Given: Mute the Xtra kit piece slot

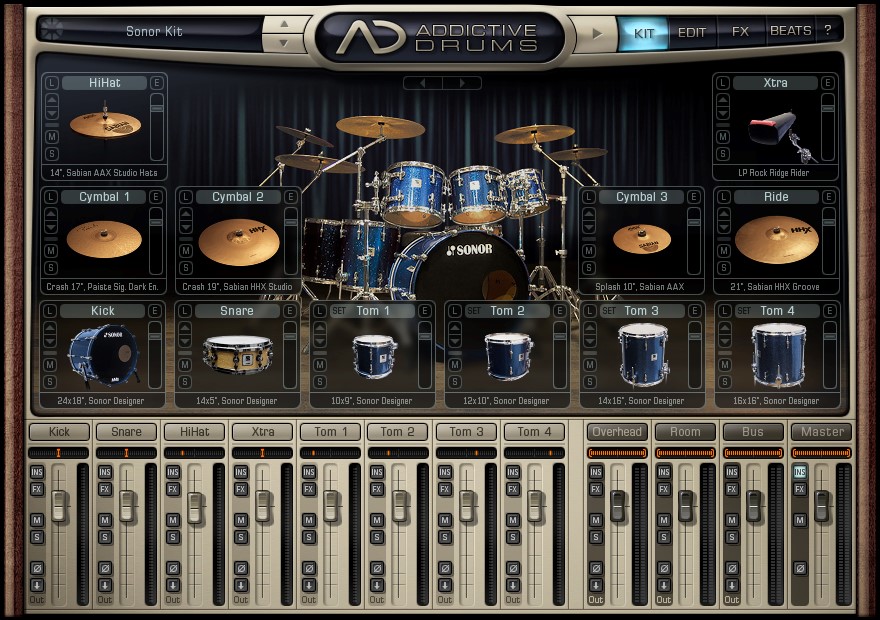Looking at the screenshot, I should tap(723, 137).
